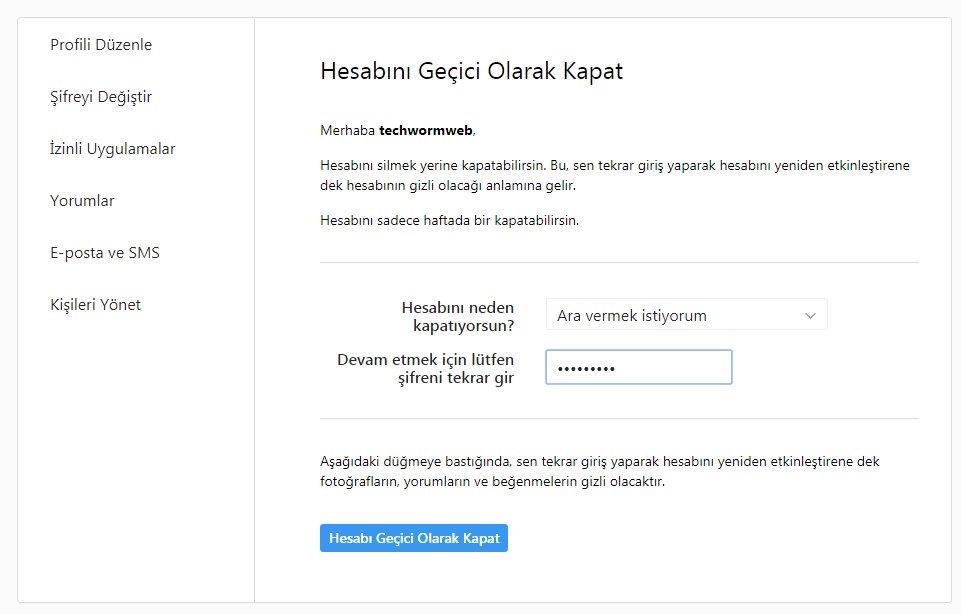Click the divider line above the reason dropdown

[619, 262]
